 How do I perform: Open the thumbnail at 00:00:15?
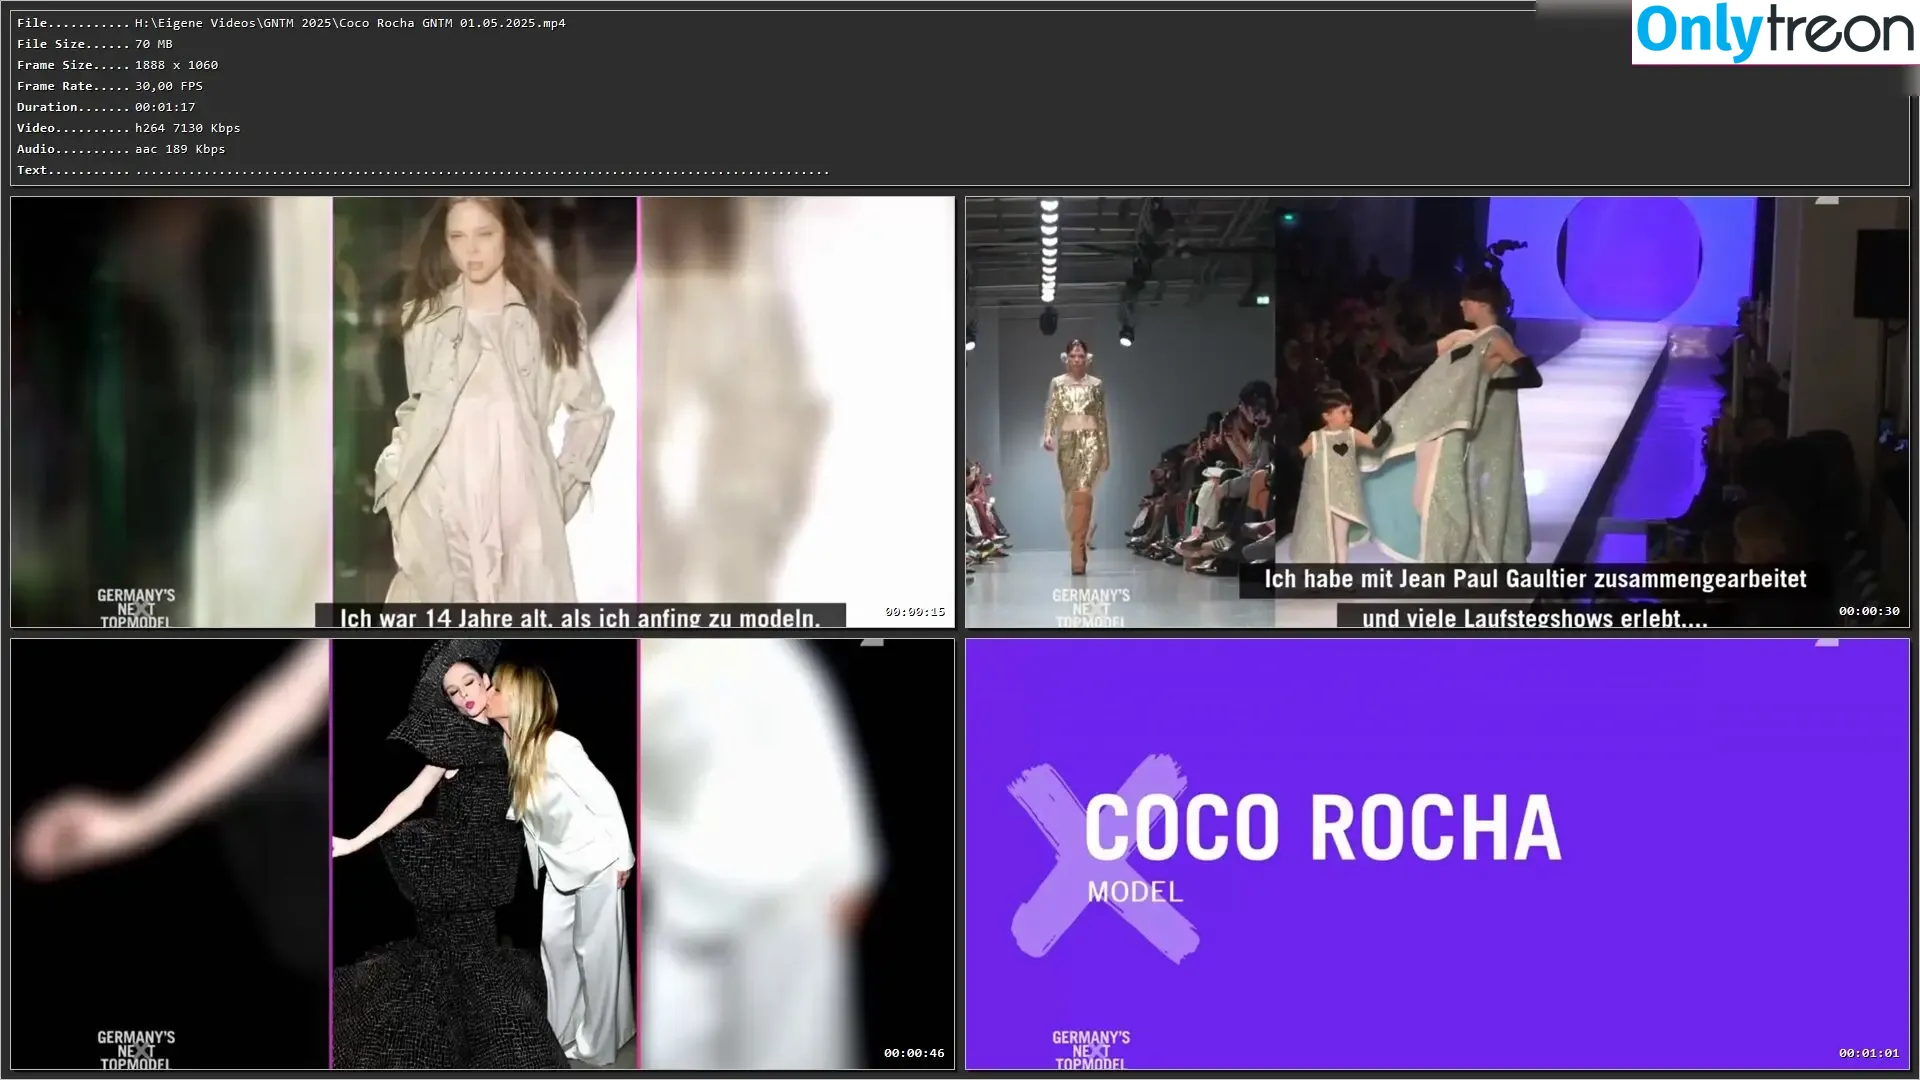(483, 412)
